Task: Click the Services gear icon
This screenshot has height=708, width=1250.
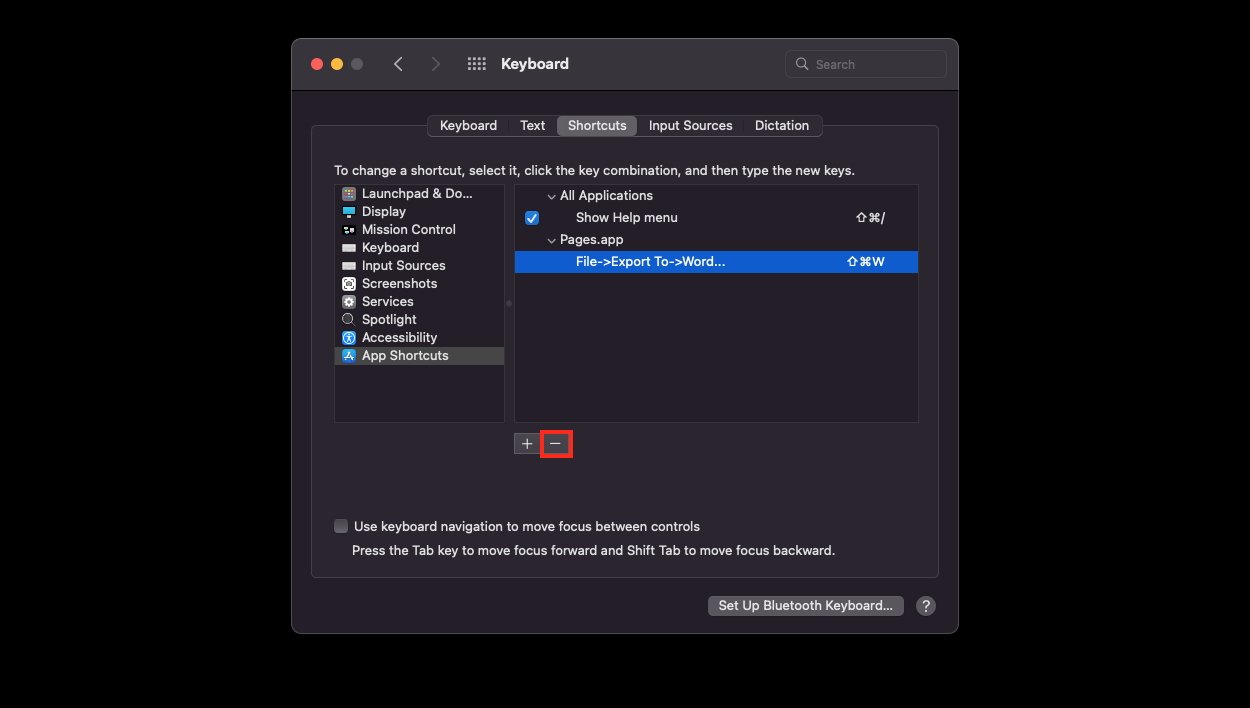Action: (x=348, y=302)
